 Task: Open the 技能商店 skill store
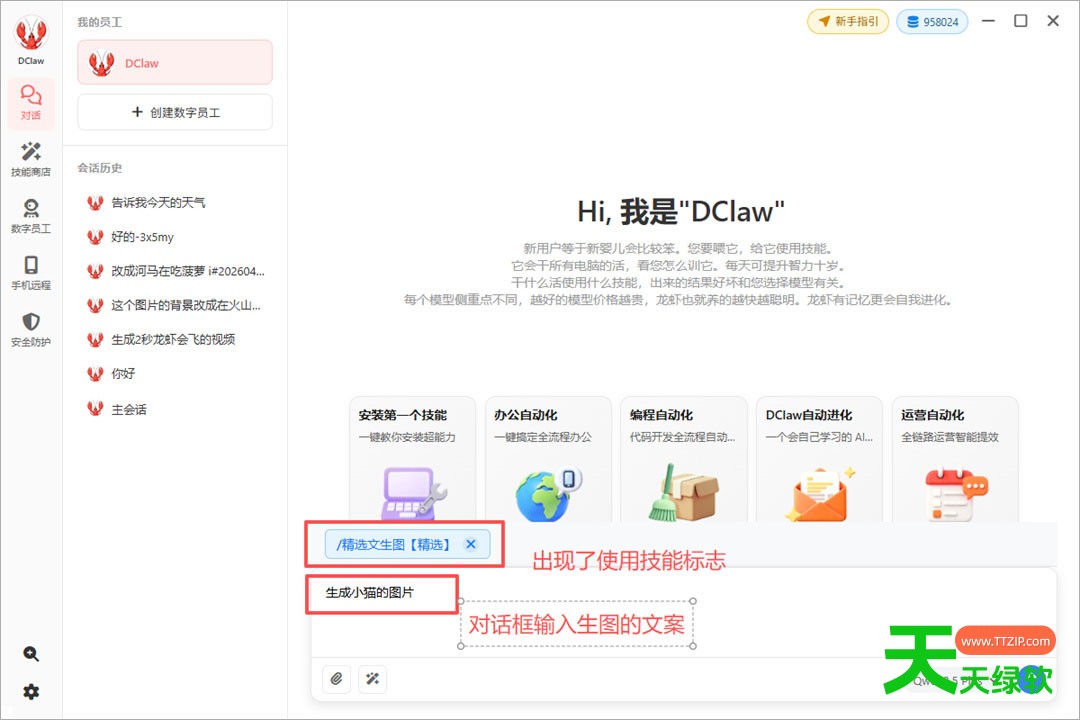(31, 159)
